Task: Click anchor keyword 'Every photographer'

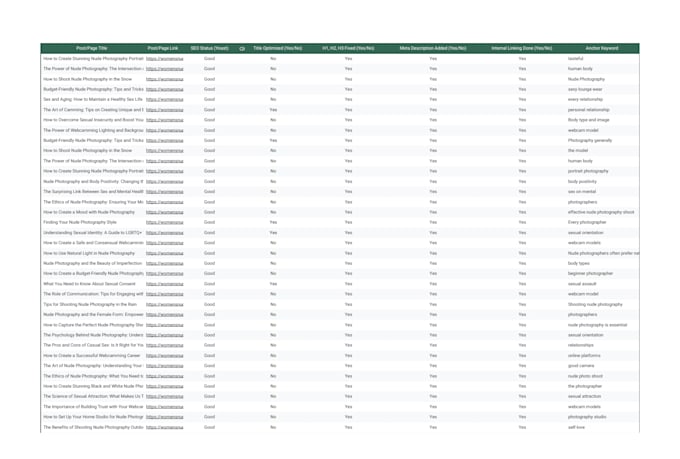Action: [x=587, y=222]
